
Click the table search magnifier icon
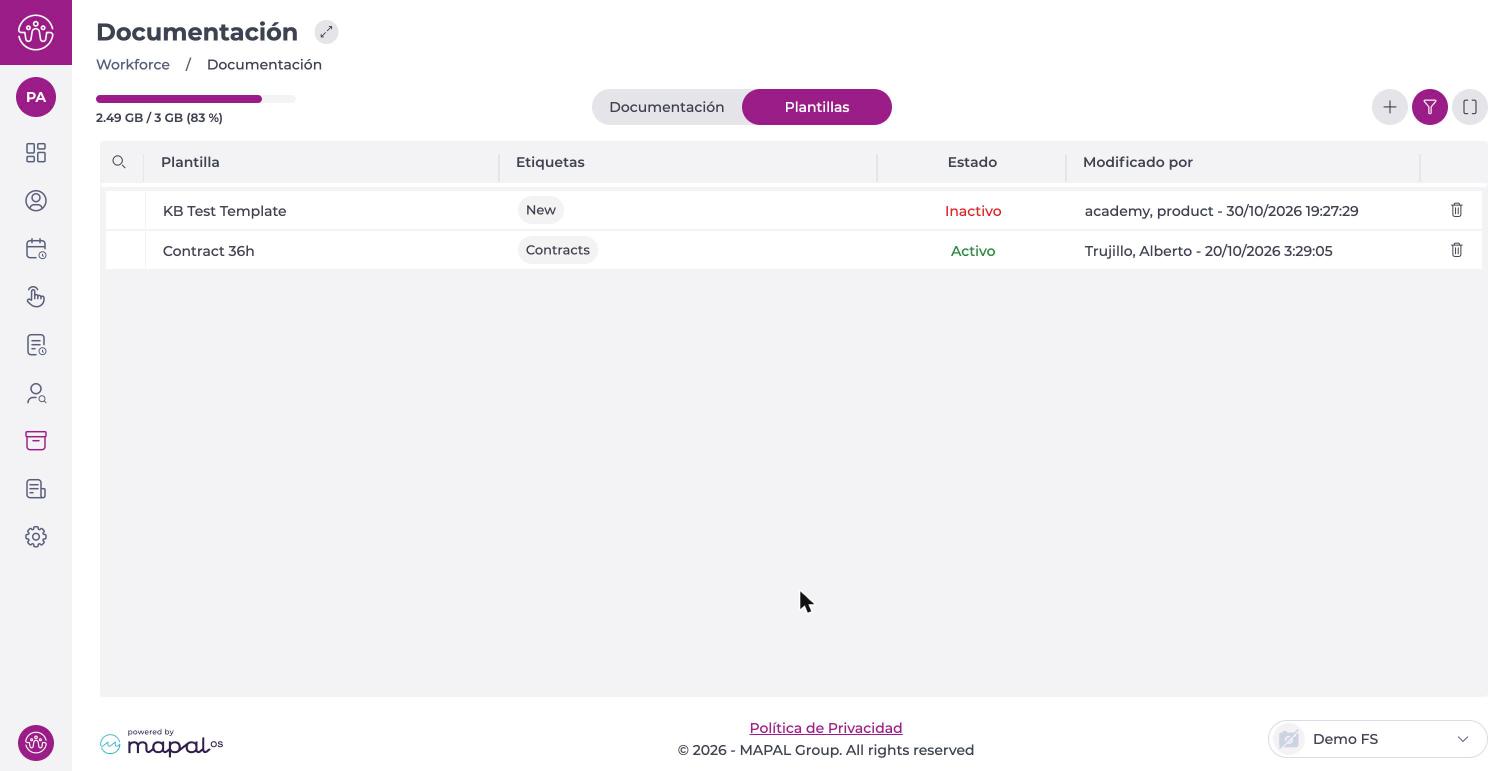point(119,162)
